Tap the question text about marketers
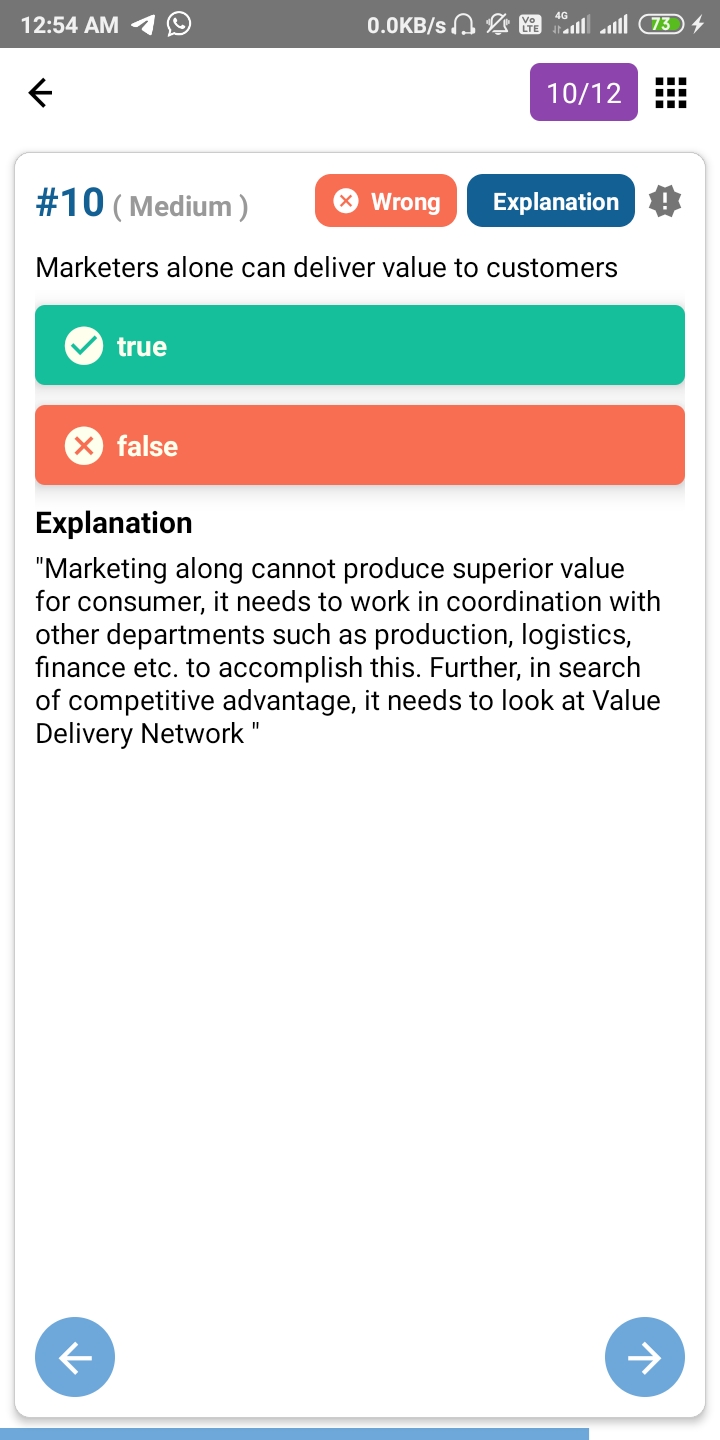This screenshot has height=1440, width=720. 326,268
